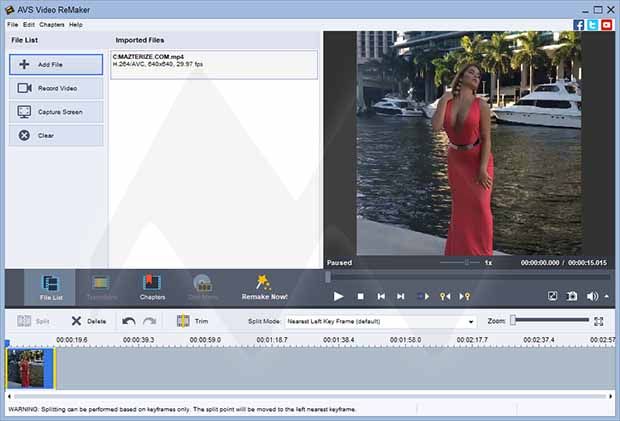Click the Add File button
620x421 pixels.
click(x=56, y=64)
